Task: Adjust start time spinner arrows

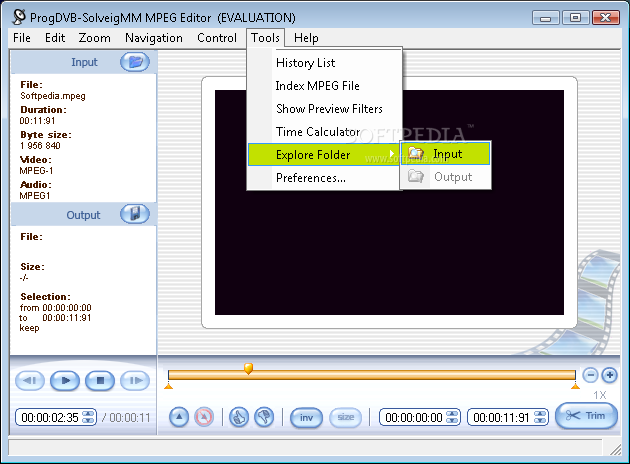Action: click(452, 417)
